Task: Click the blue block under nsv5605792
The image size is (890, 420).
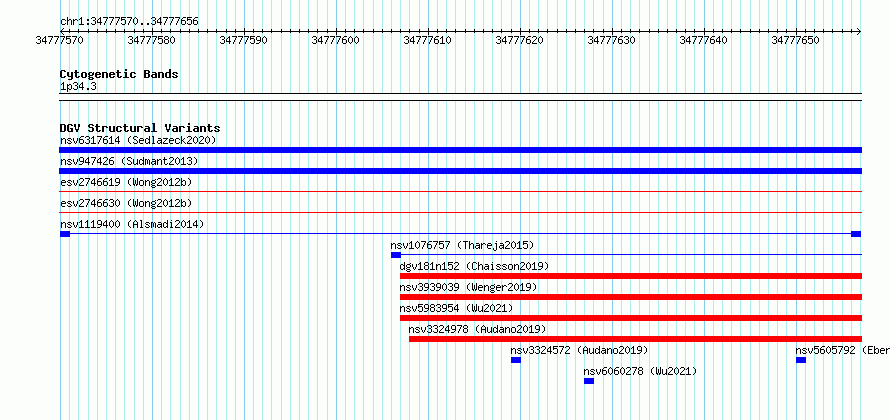Action: coord(801,360)
